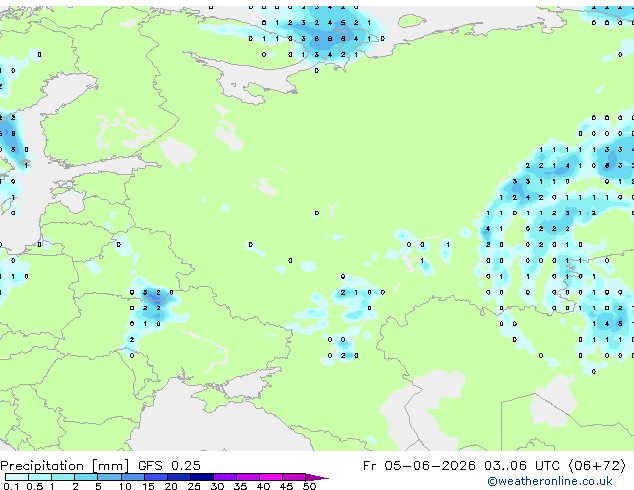Click the '10' legend scale label
634x490 pixels.
125,486
